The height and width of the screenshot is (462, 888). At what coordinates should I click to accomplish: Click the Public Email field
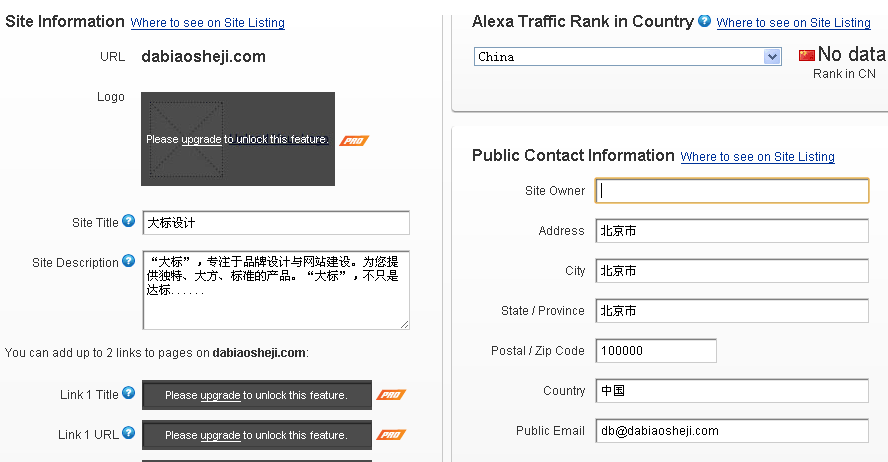tap(732, 431)
